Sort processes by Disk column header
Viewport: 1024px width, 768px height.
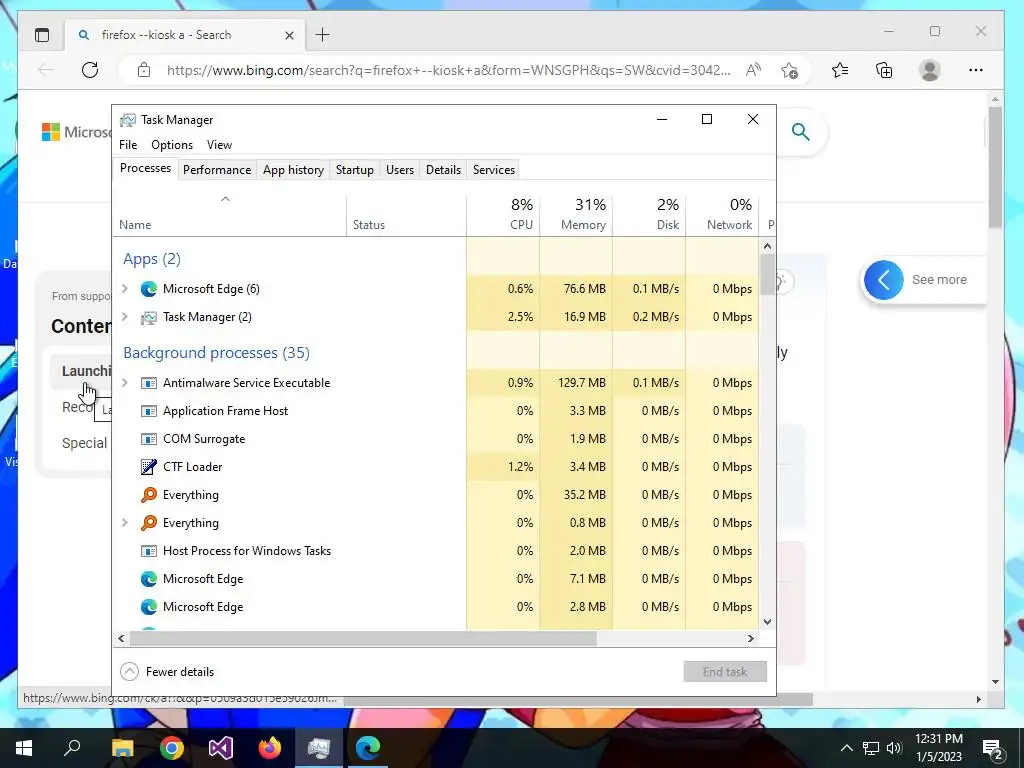[649, 214]
